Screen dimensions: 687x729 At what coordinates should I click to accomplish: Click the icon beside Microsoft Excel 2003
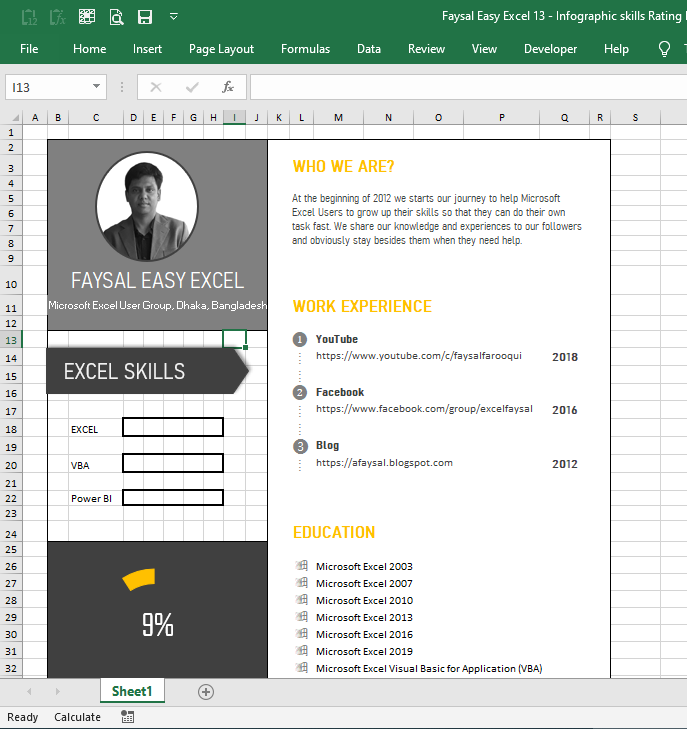302,565
